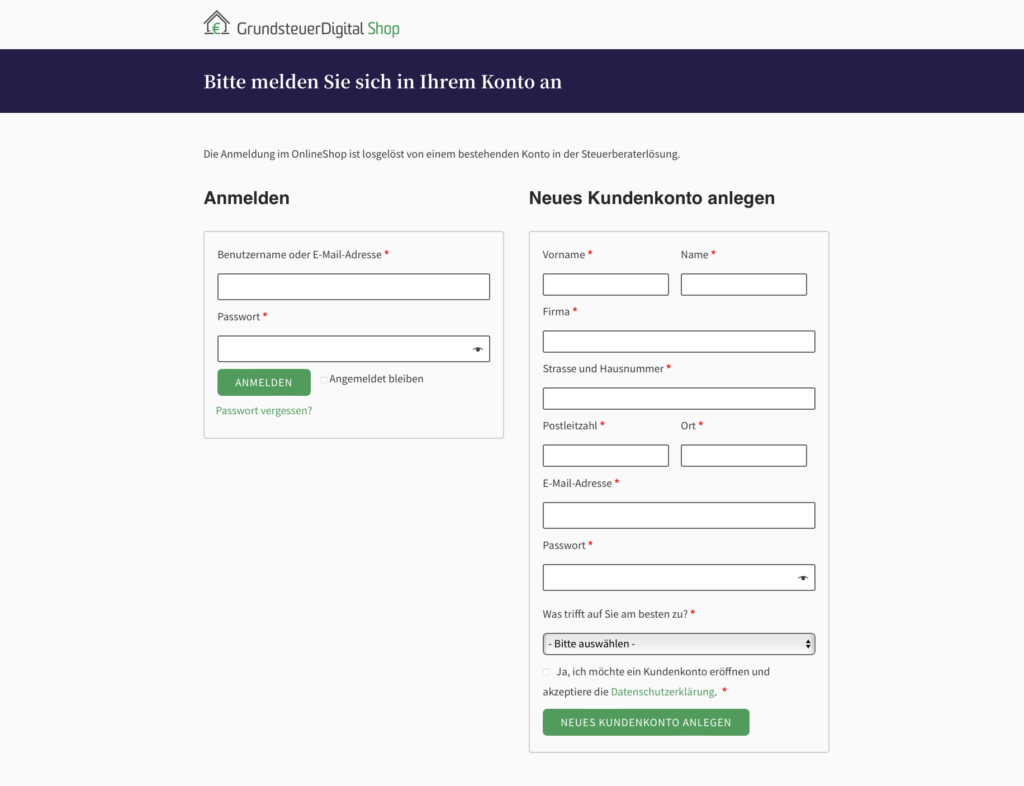This screenshot has width=1024, height=786.
Task: Click the Postleitzahl input field
Action: (605, 456)
